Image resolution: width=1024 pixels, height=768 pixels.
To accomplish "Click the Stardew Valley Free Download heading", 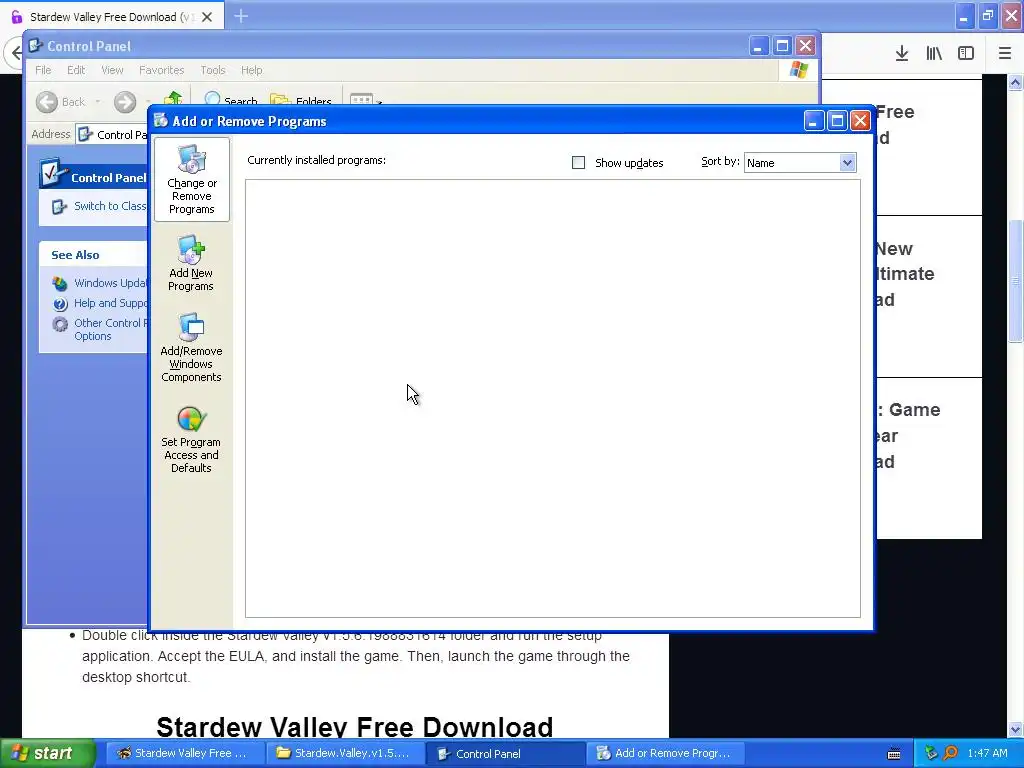I will pyautogui.click(x=355, y=727).
